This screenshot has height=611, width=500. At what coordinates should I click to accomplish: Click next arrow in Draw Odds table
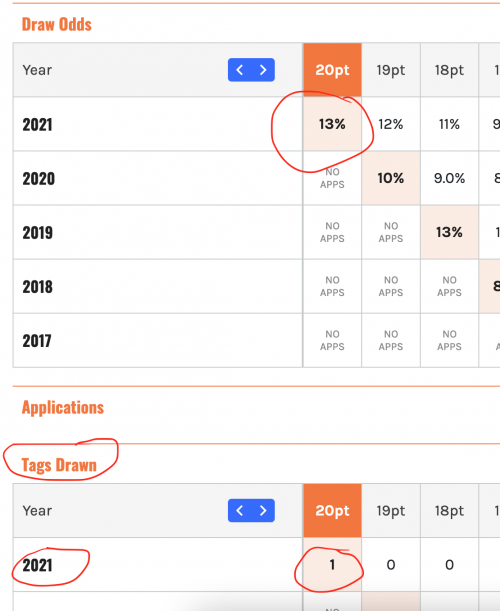[263, 70]
